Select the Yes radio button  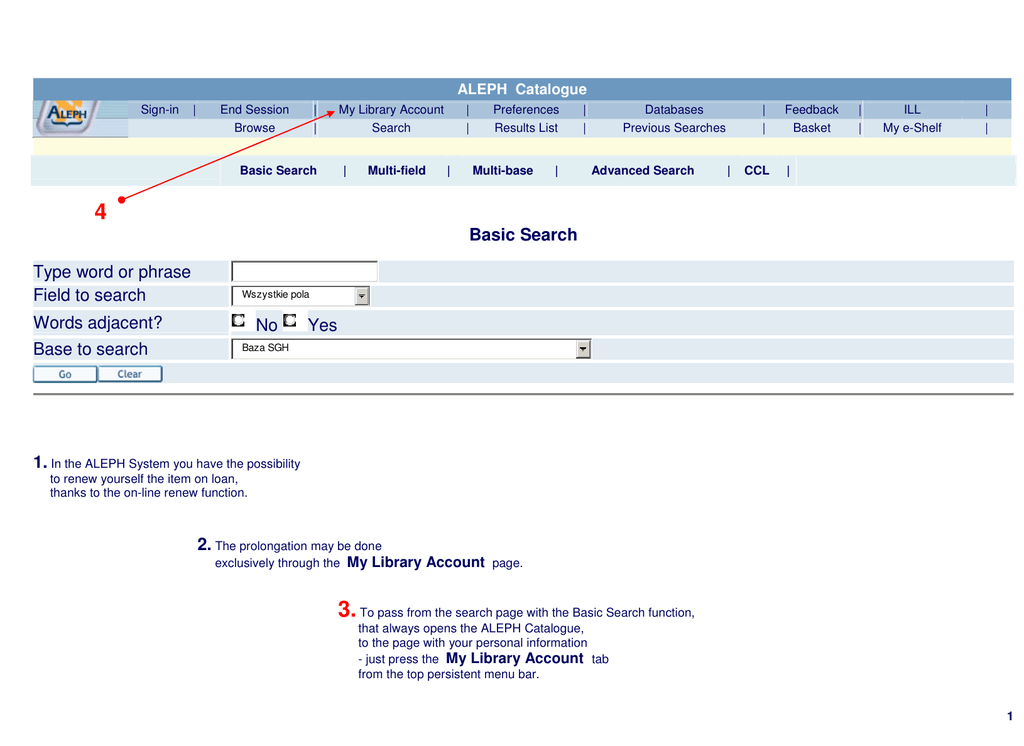pyautogui.click(x=290, y=321)
